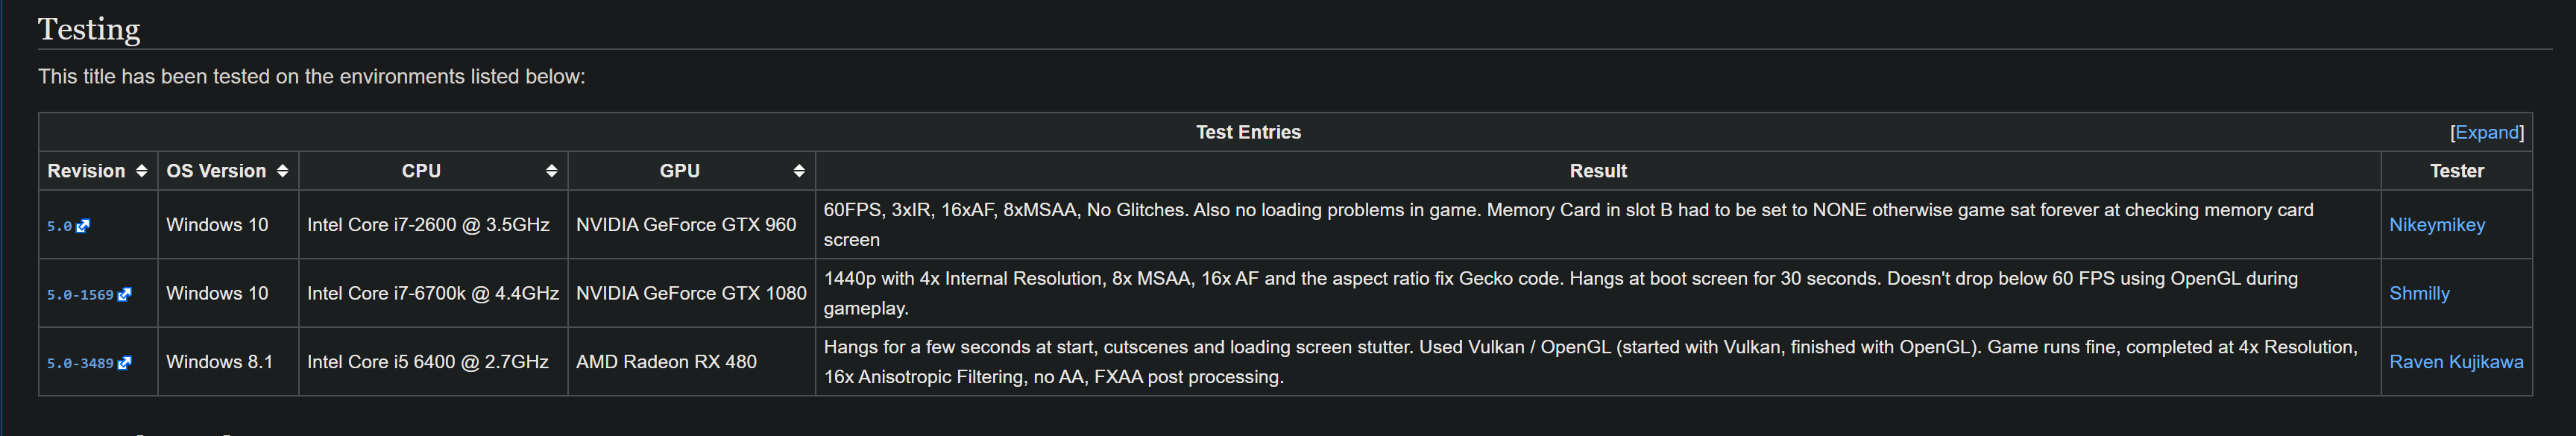Click the GPU column header text
Viewport: 2576px width, 436px height.
point(679,171)
